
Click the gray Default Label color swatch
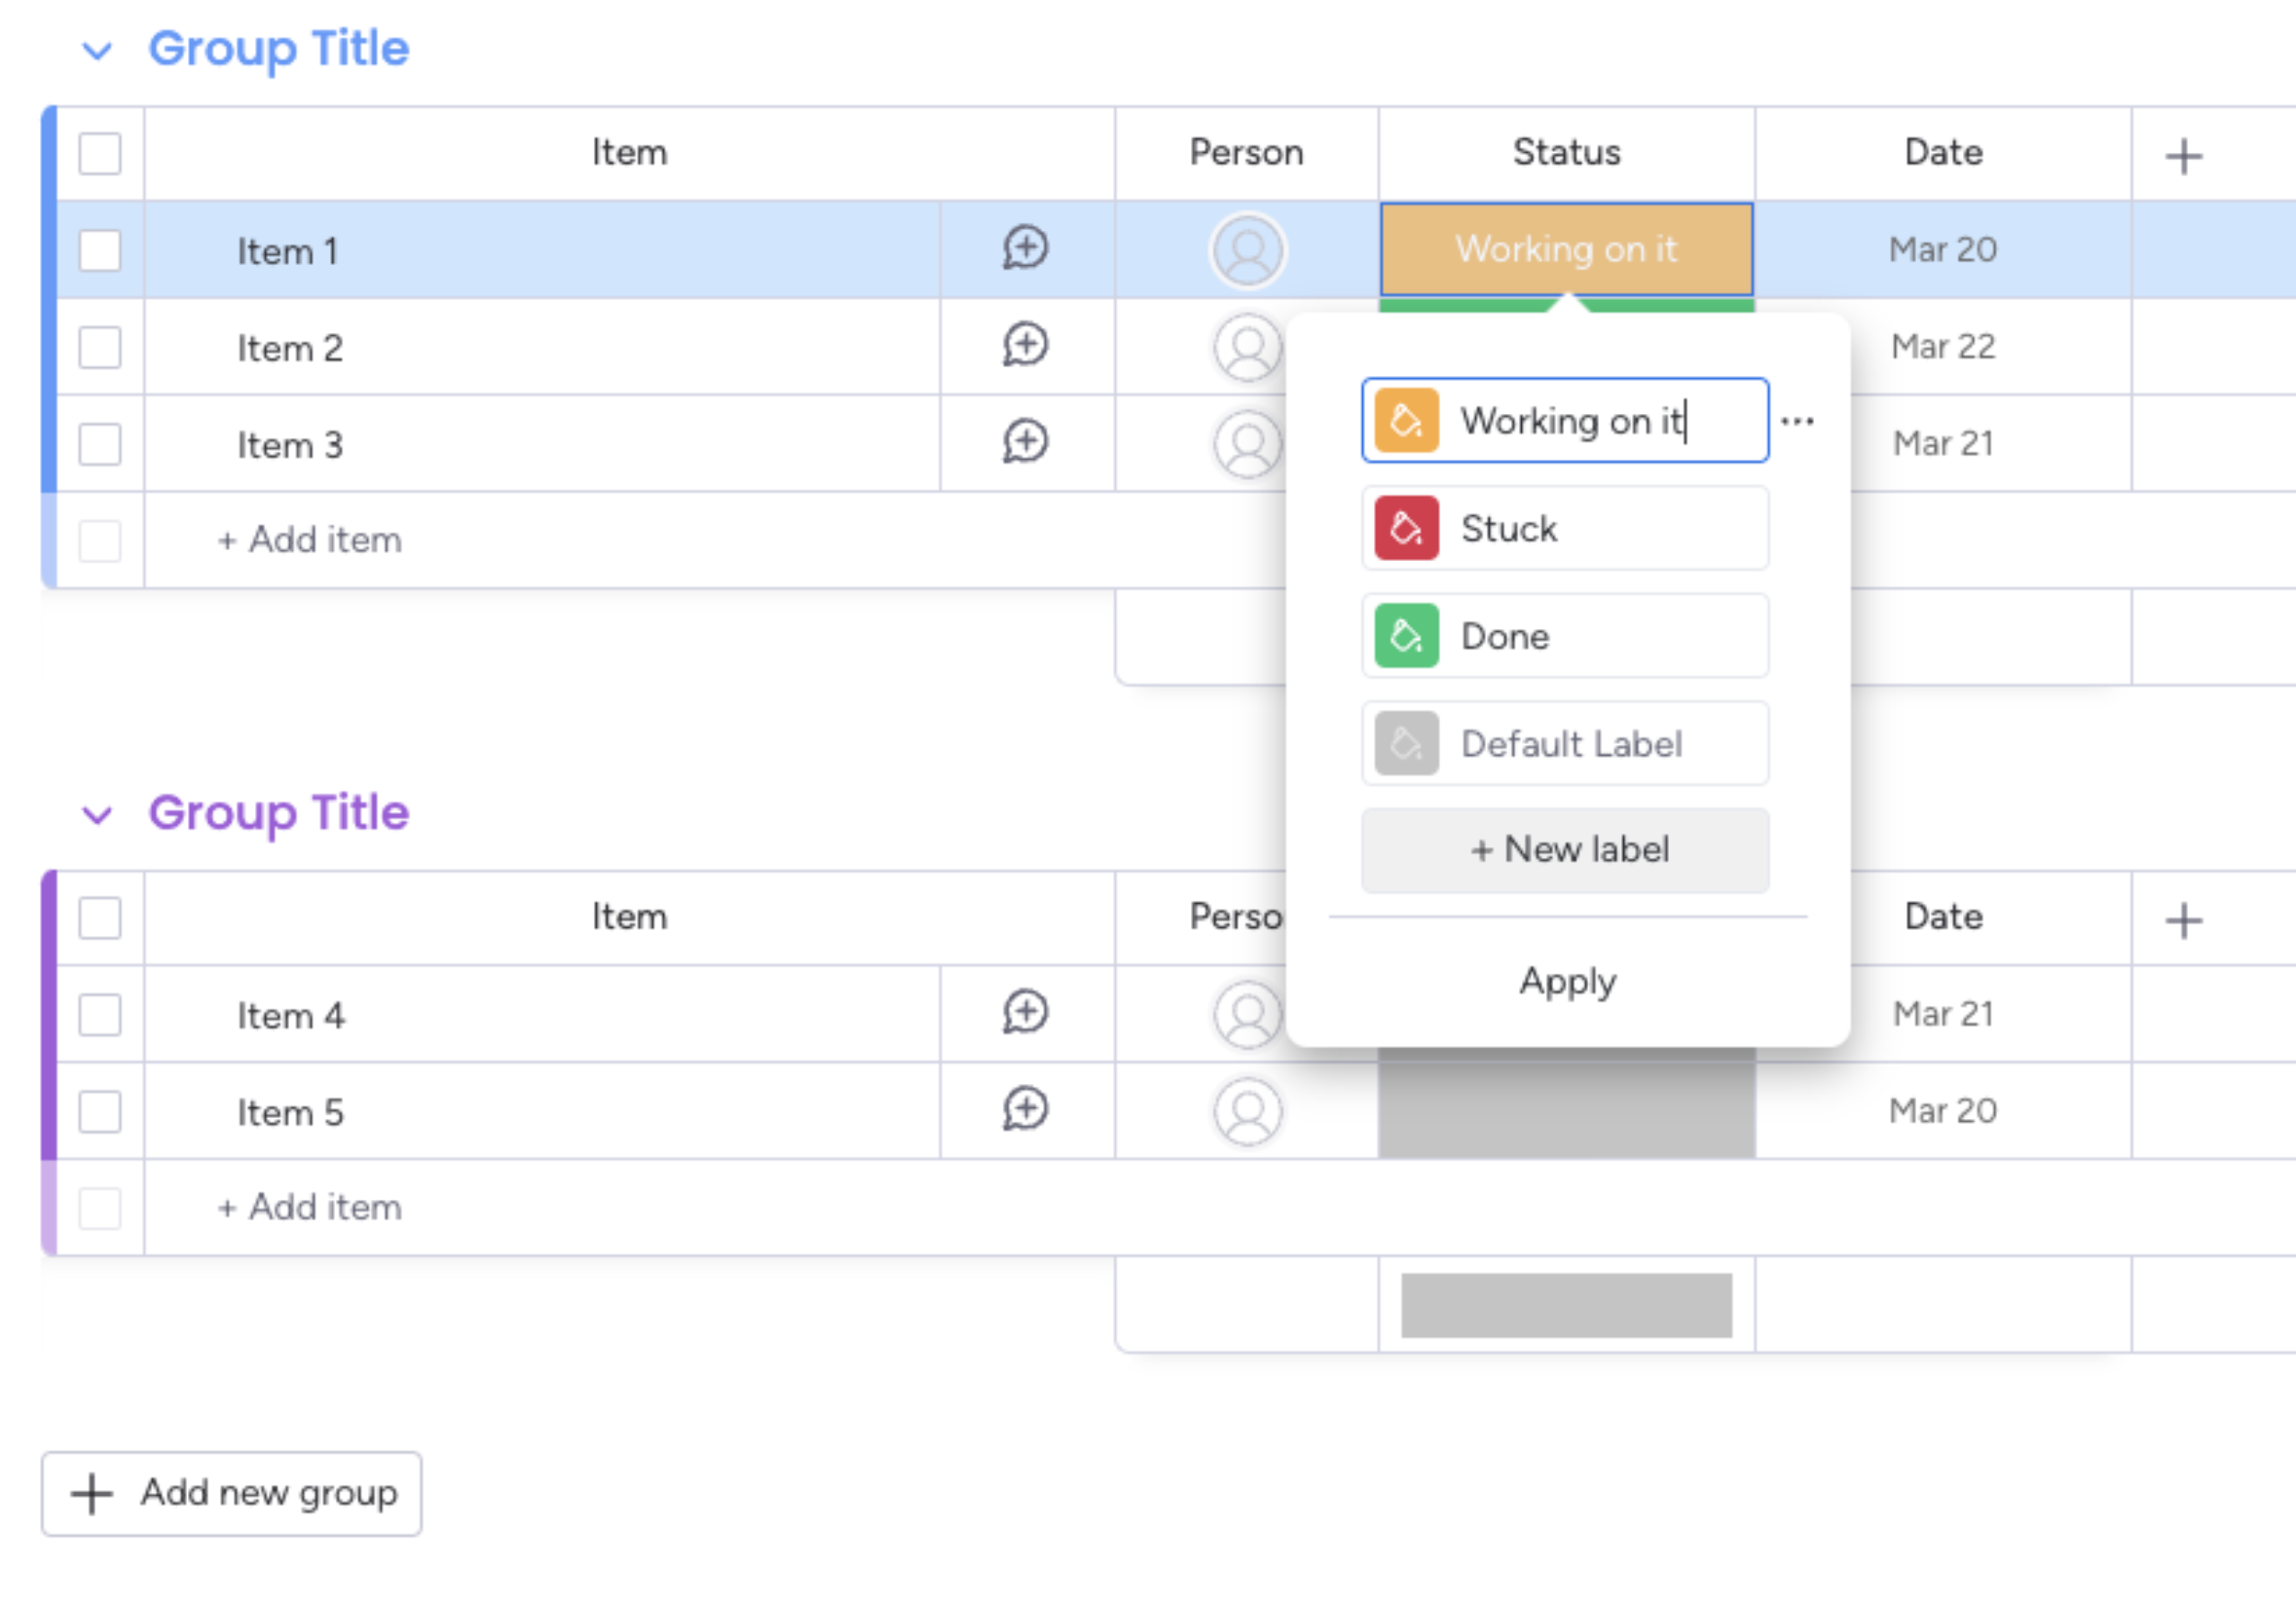(1406, 744)
